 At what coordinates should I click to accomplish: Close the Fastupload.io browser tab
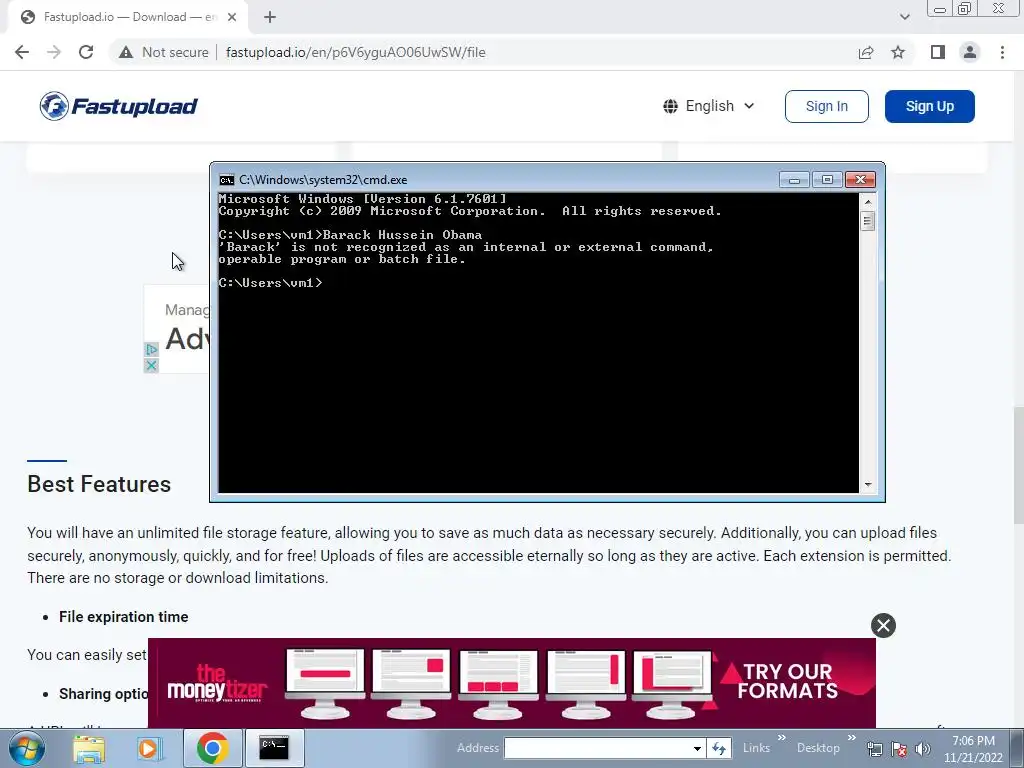point(232,17)
